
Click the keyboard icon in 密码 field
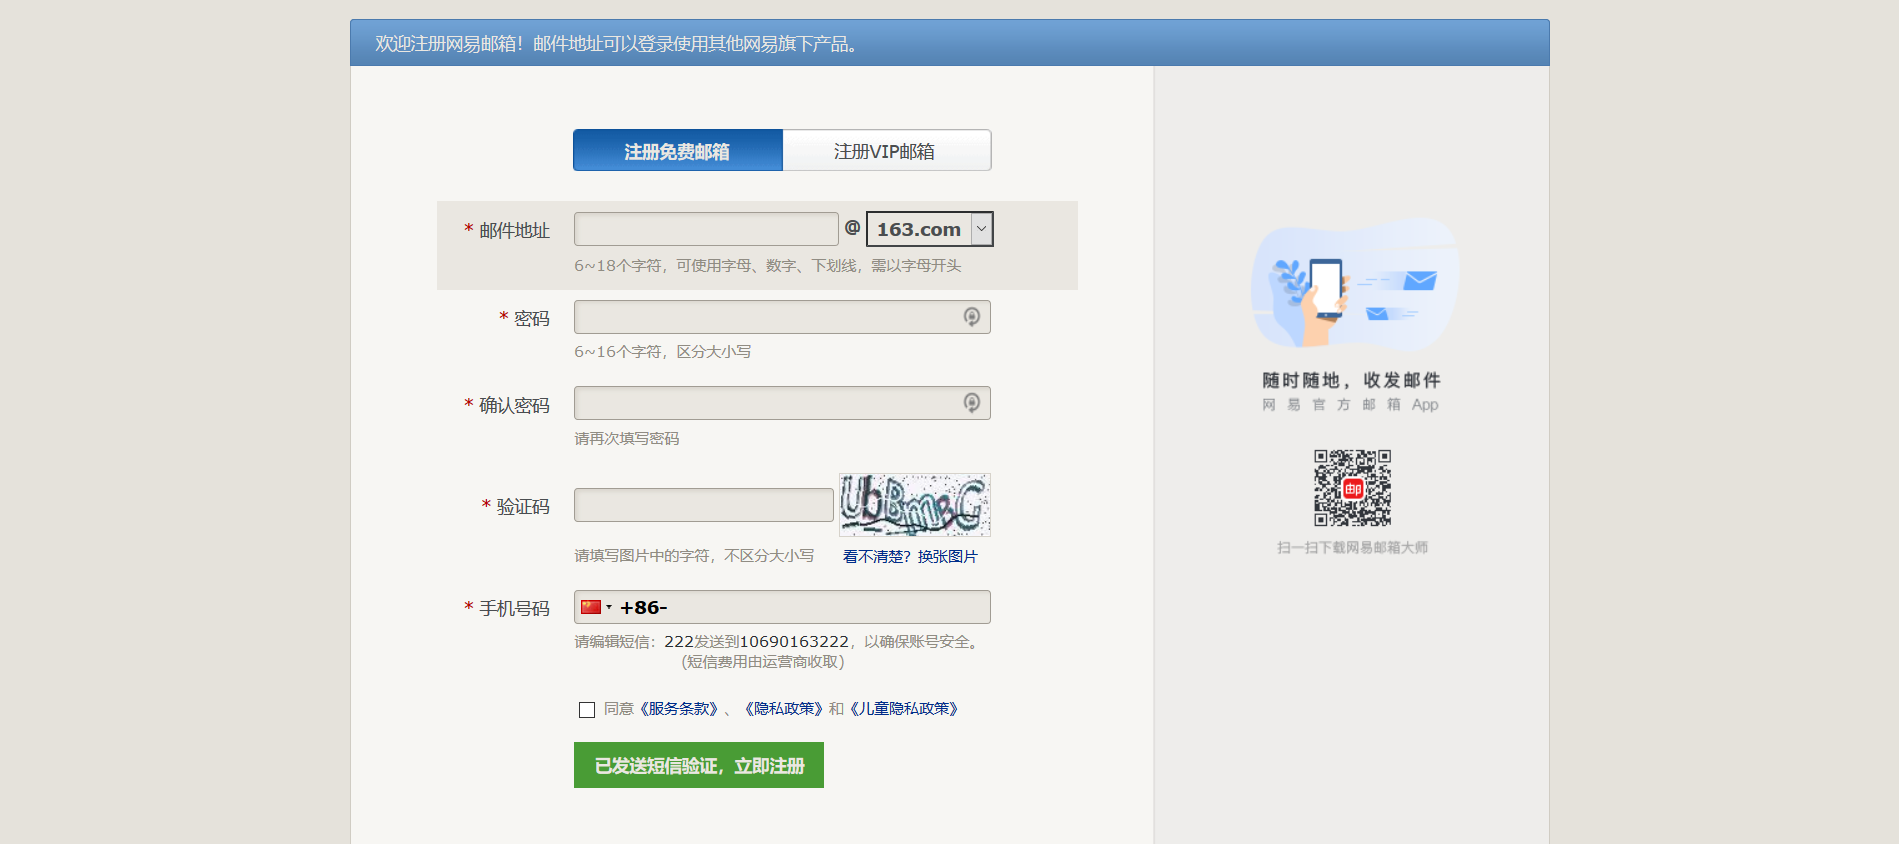click(x=971, y=317)
